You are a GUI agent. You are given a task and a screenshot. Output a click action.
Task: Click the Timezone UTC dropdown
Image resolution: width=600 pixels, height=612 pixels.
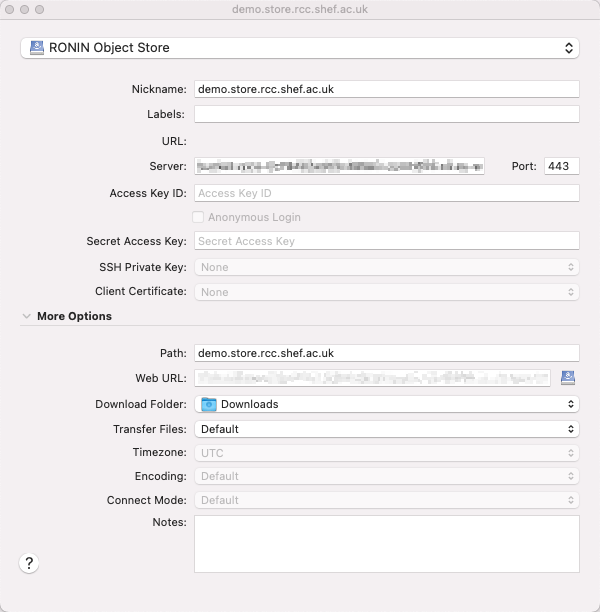(x=386, y=453)
